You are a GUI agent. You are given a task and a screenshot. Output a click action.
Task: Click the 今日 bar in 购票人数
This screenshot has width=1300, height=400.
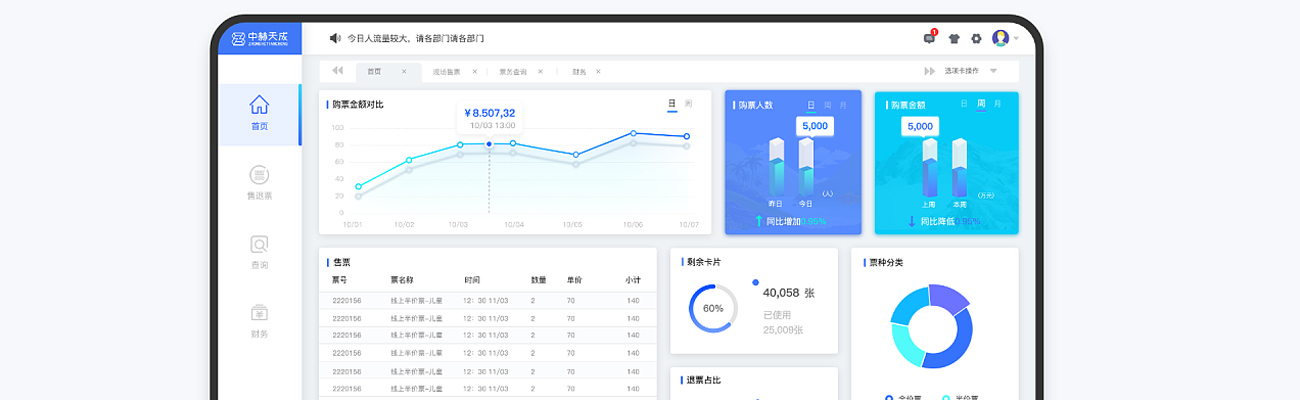coord(805,166)
